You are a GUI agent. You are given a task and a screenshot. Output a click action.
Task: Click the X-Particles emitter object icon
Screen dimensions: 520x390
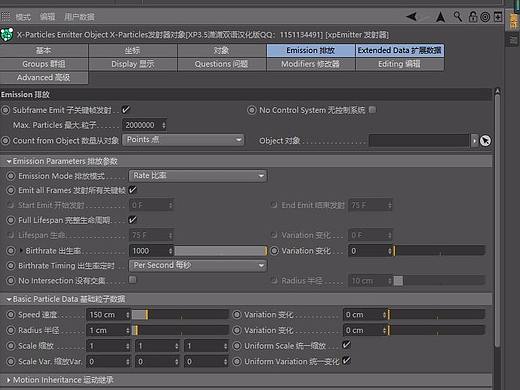pos(7,34)
